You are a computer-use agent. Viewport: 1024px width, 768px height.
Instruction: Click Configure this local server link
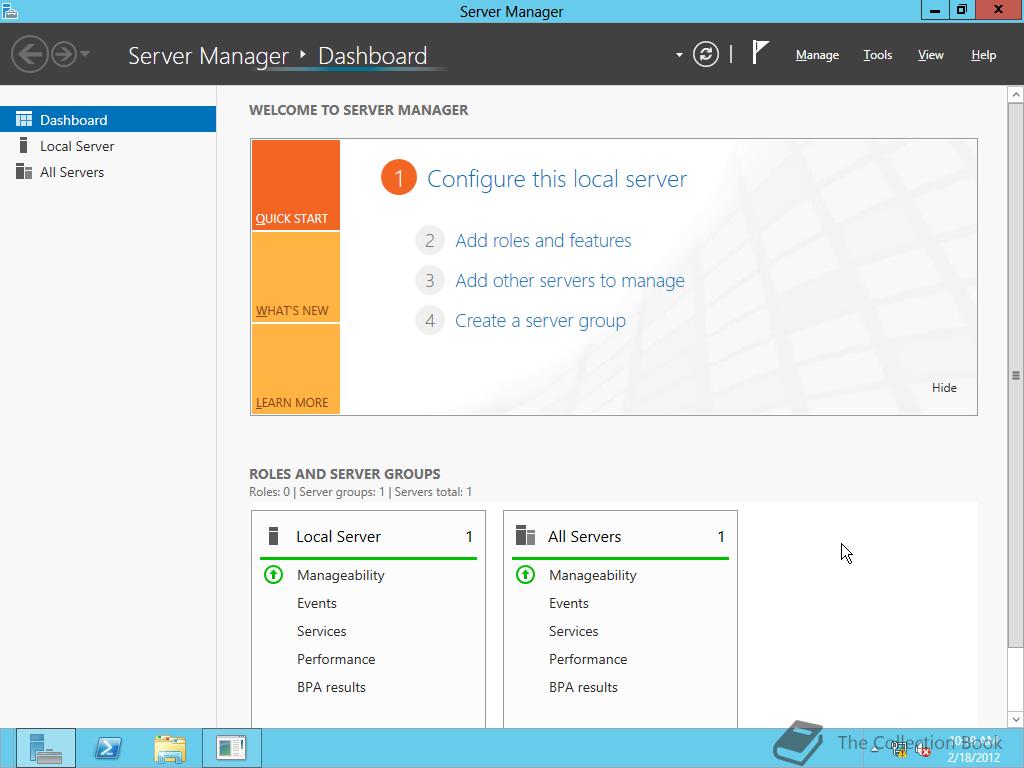click(x=556, y=179)
